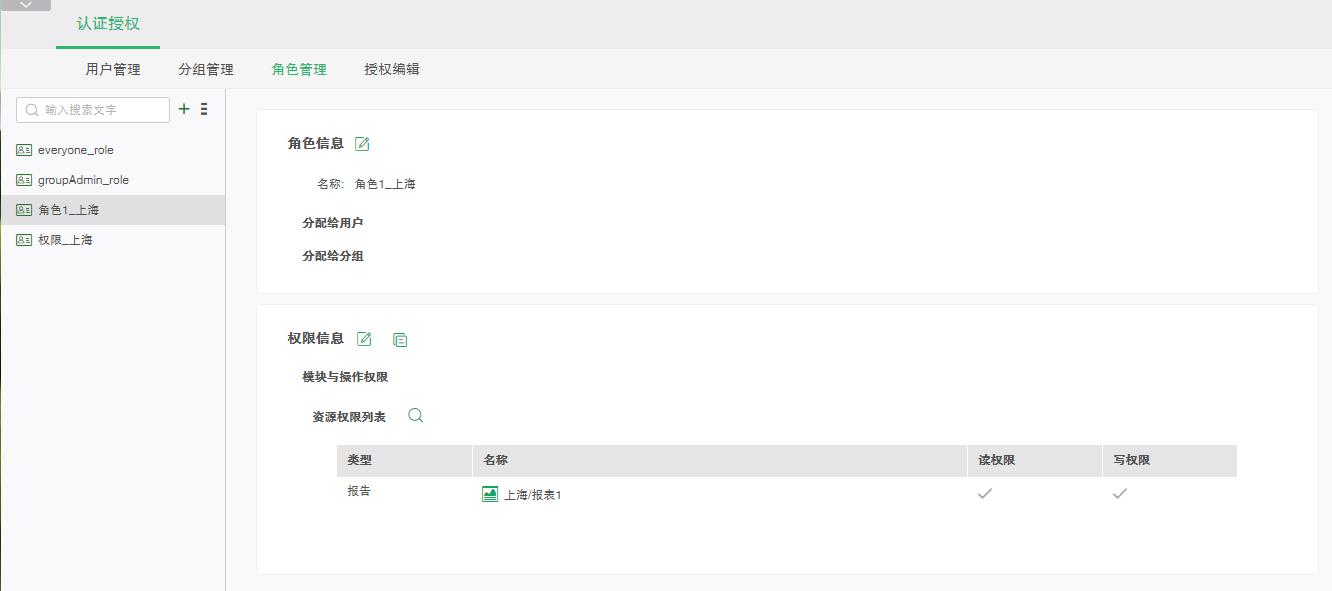Viewport: 1332px width, 591px height.
Task: Click edit icon beside 权限信息
Action: [364, 339]
